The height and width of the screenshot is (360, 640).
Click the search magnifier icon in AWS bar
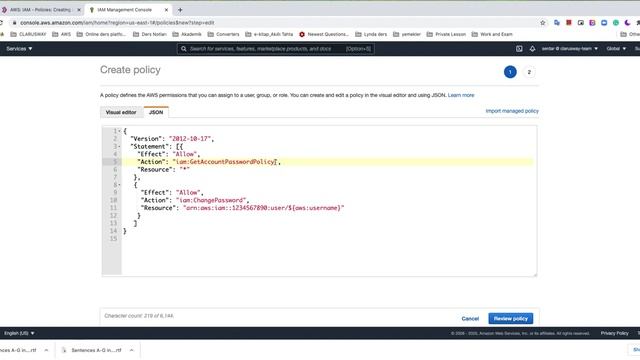tap(184, 49)
